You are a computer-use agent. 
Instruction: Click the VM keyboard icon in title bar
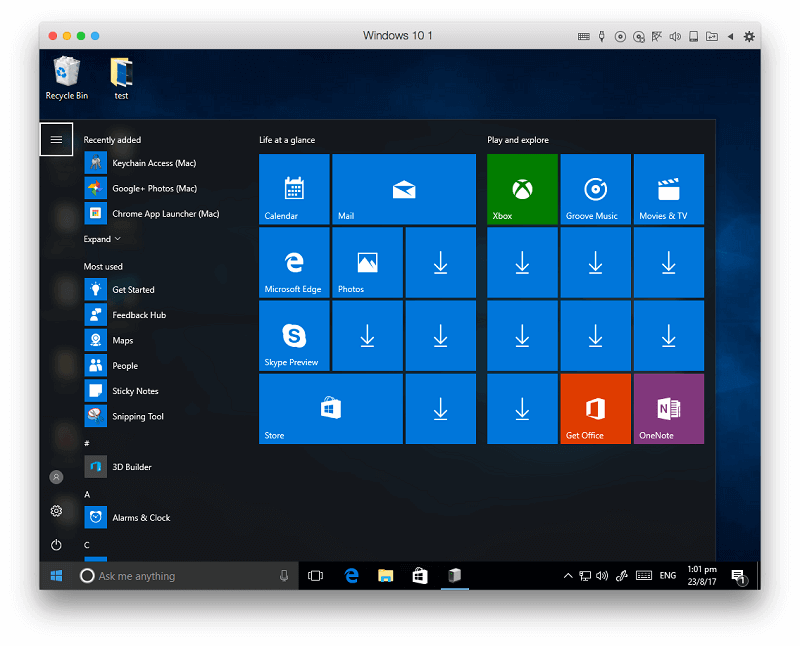(584, 36)
